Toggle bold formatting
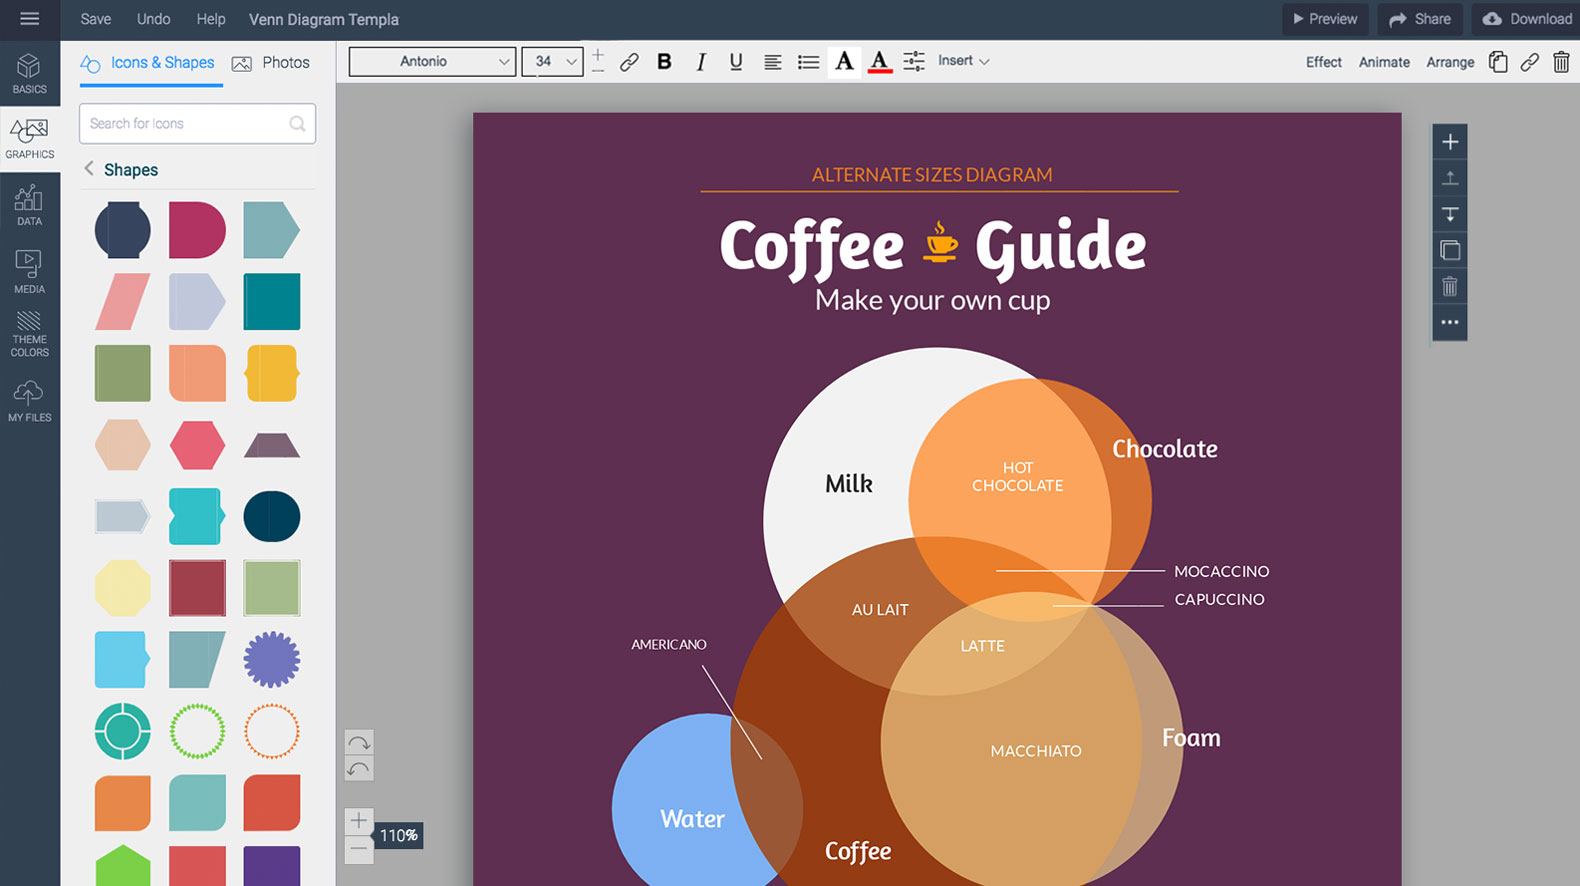Screen dimensions: 1580x886 [664, 62]
